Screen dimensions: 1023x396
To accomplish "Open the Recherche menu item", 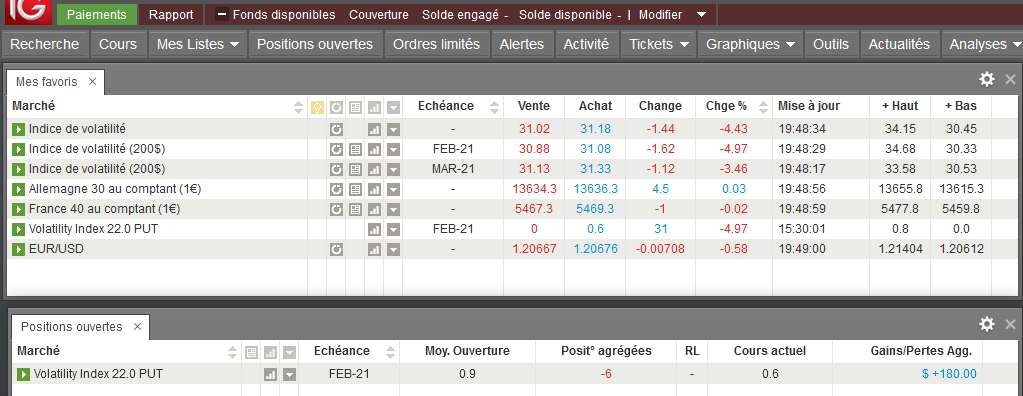I will click(44, 44).
